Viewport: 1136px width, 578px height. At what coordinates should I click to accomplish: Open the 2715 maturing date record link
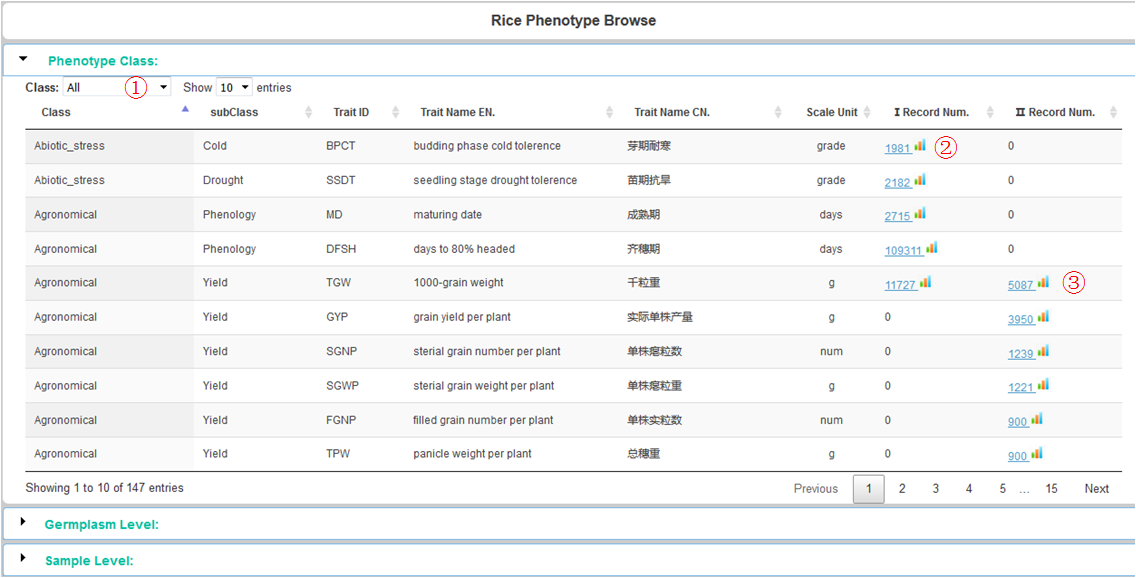(898, 216)
